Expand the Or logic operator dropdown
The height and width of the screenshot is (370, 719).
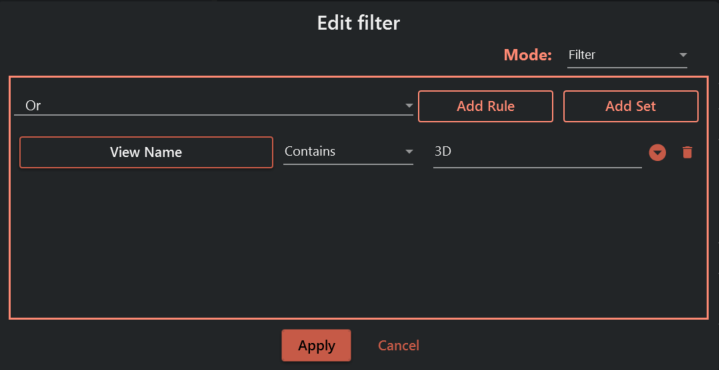214,106
